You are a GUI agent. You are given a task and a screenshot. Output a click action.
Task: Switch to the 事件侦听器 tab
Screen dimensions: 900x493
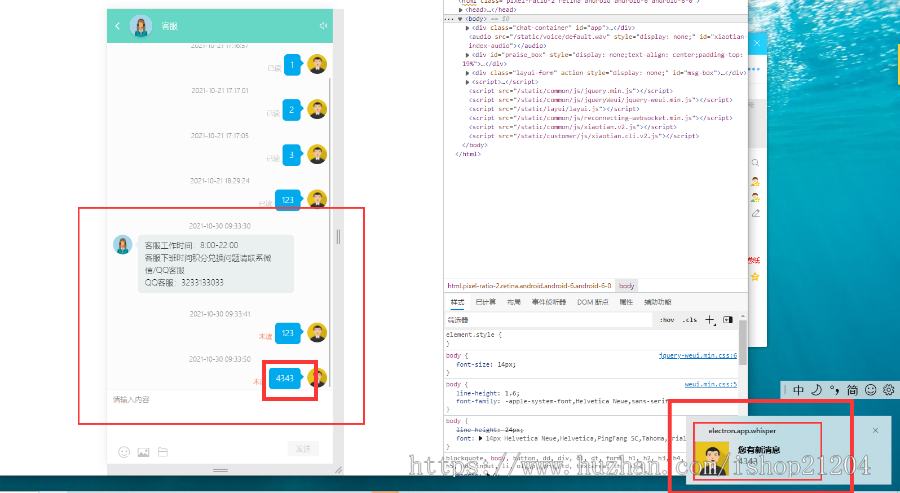549,302
